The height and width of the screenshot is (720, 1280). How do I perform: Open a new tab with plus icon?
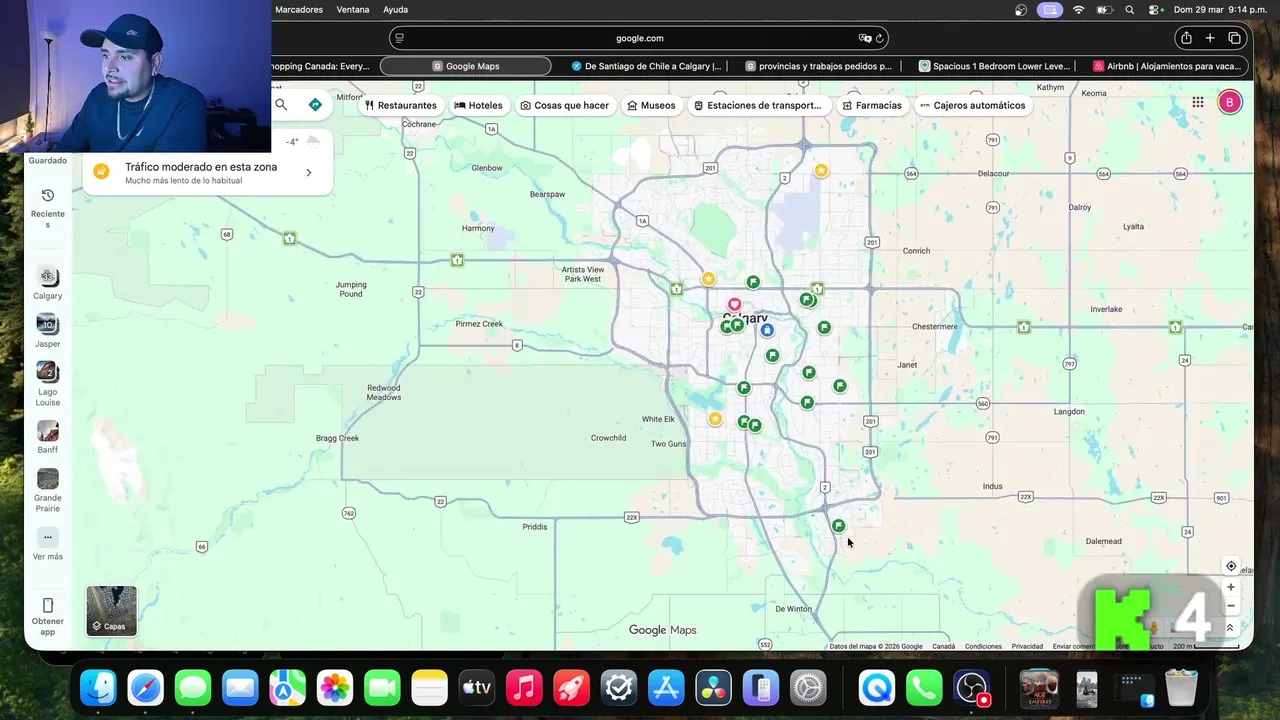1210,38
